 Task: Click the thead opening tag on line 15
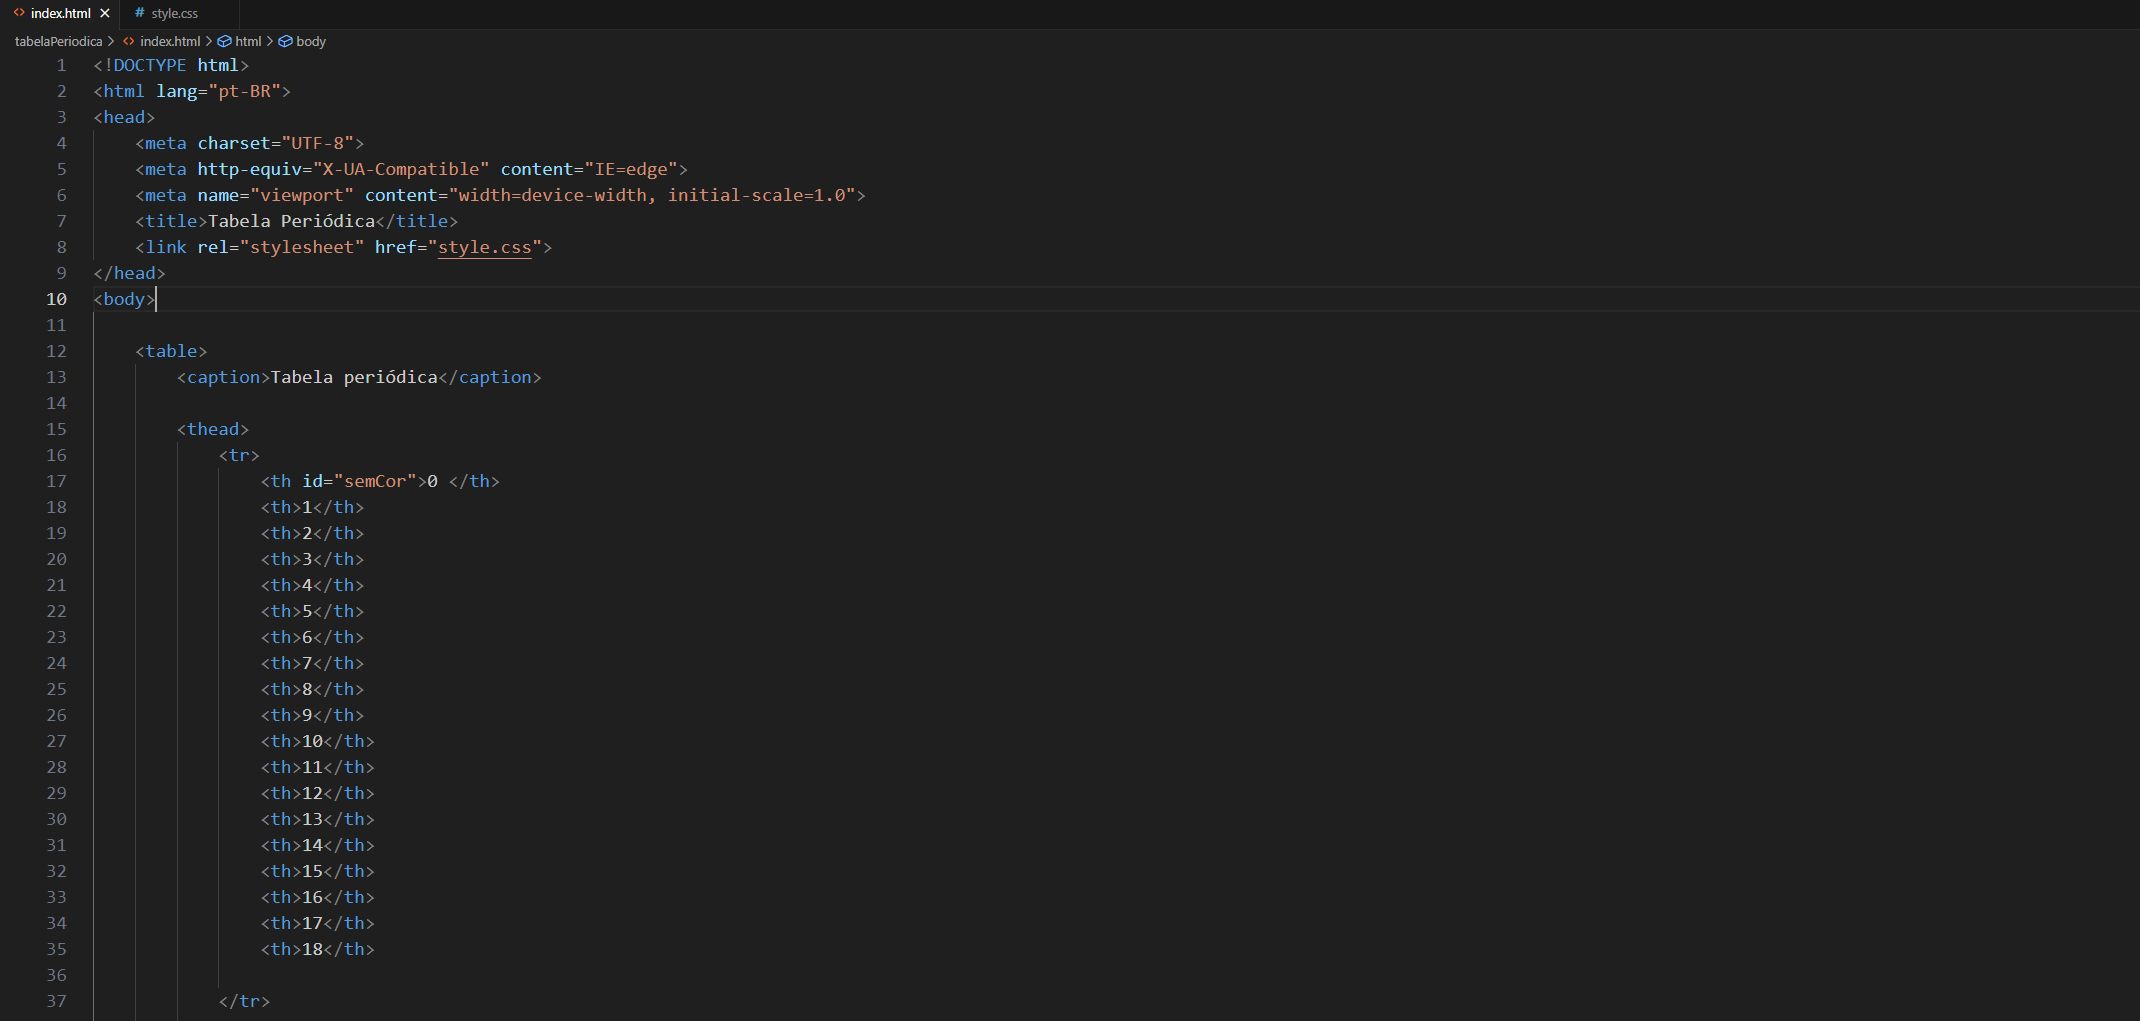pyautogui.click(x=213, y=429)
